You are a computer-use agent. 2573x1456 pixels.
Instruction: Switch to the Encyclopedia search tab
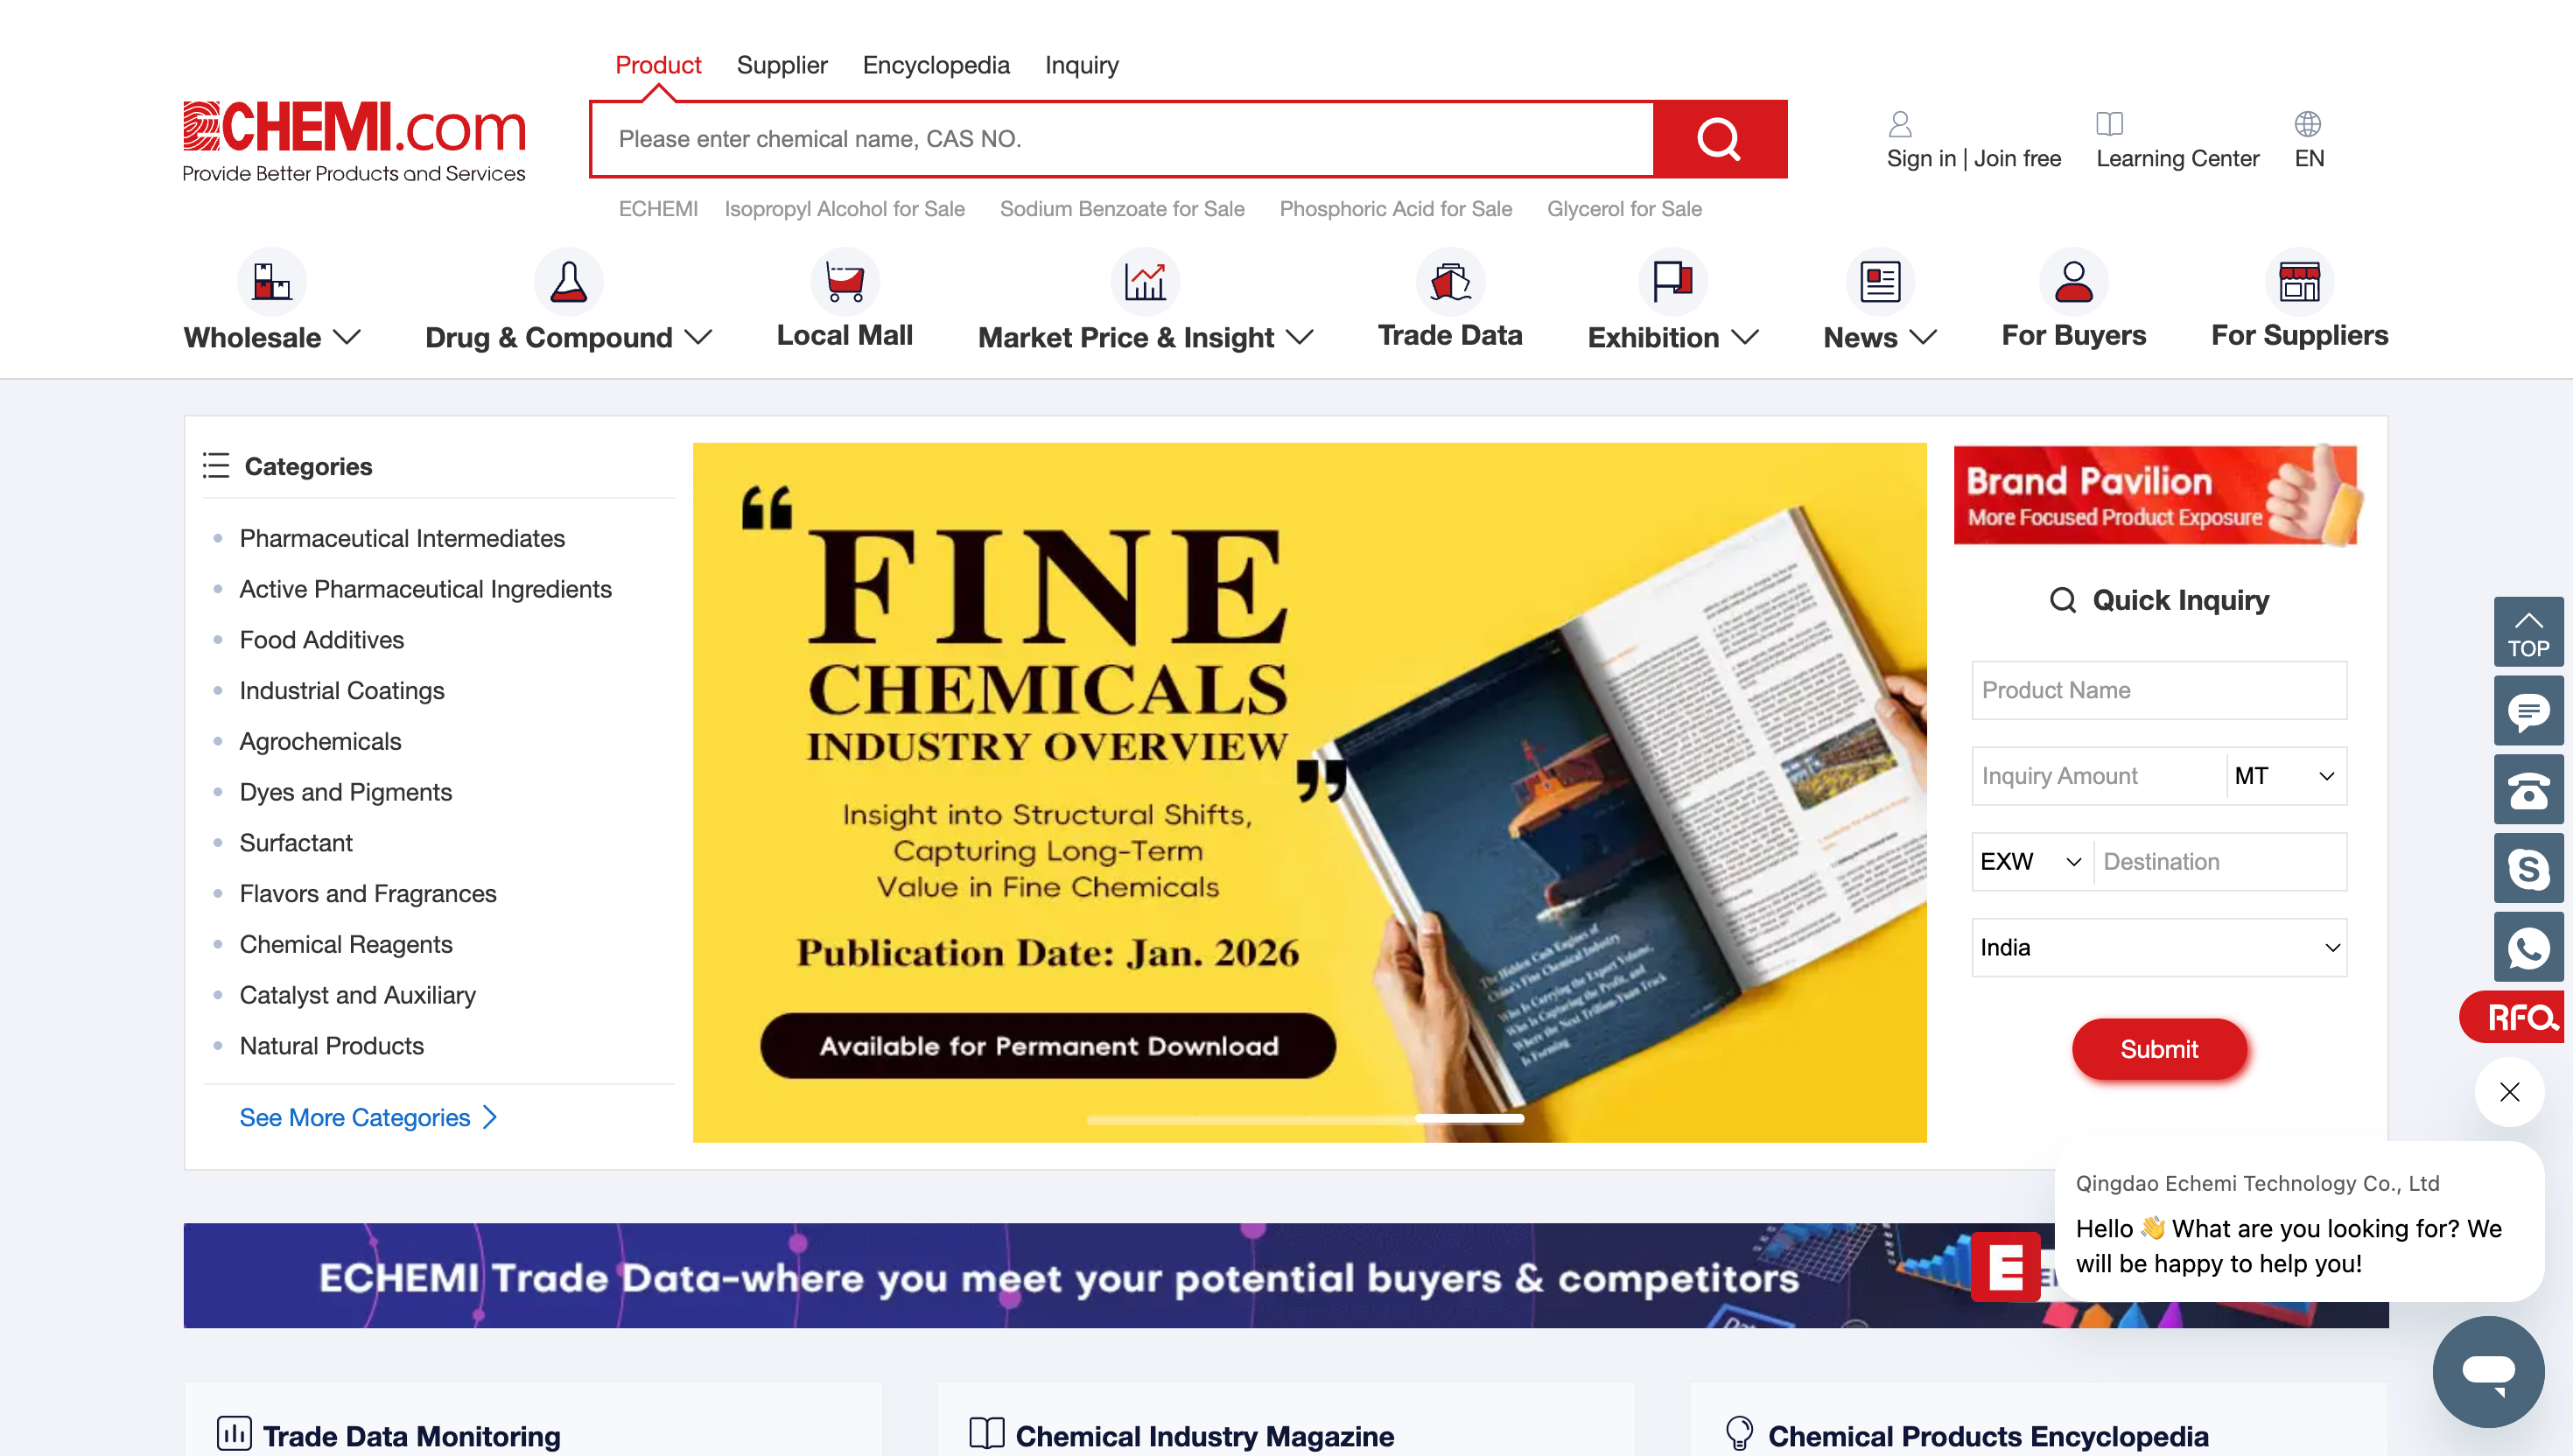pos(936,65)
